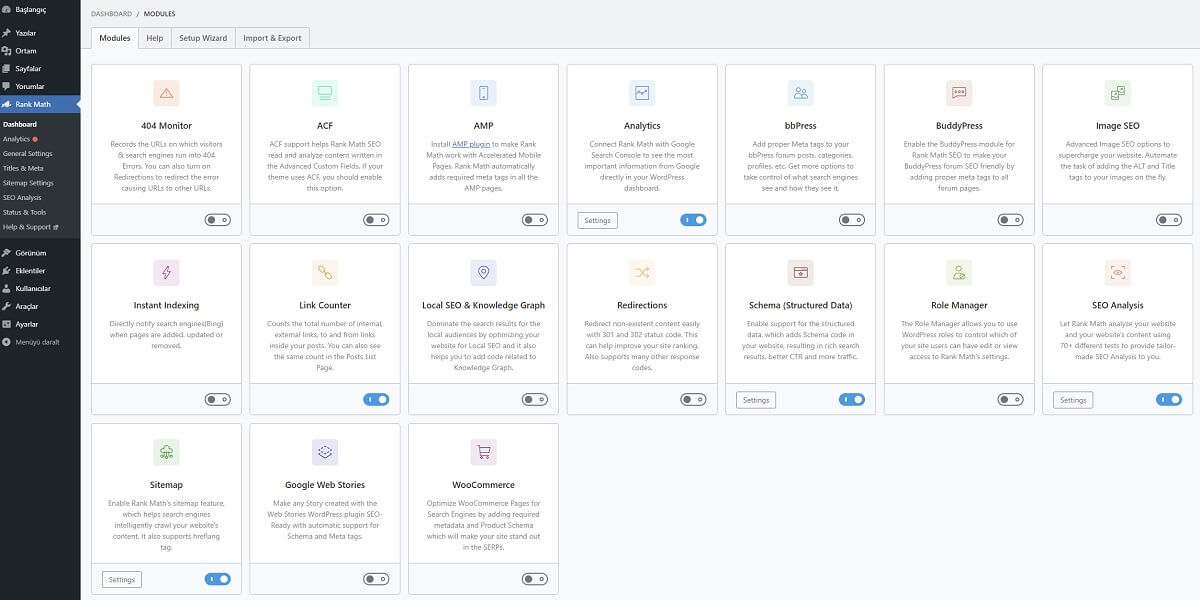Click the AMP mobile module icon
1200x600 pixels.
point(483,93)
